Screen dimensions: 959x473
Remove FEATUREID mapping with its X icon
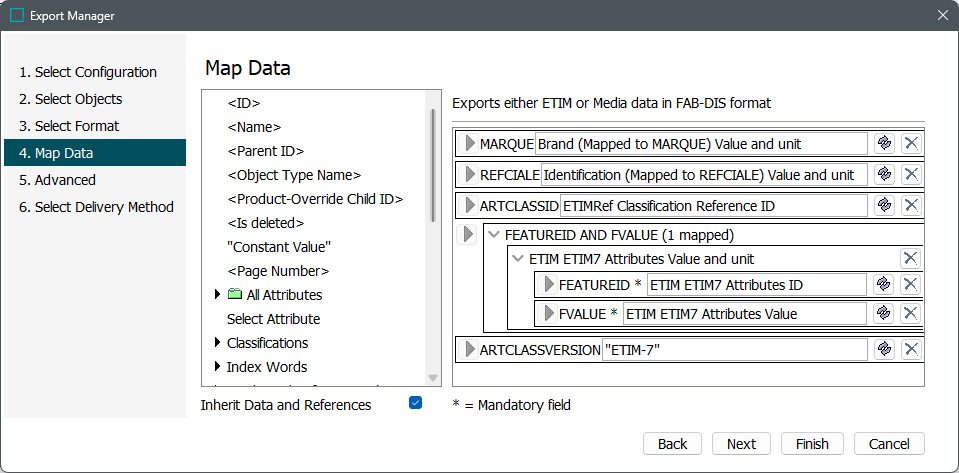(x=911, y=285)
